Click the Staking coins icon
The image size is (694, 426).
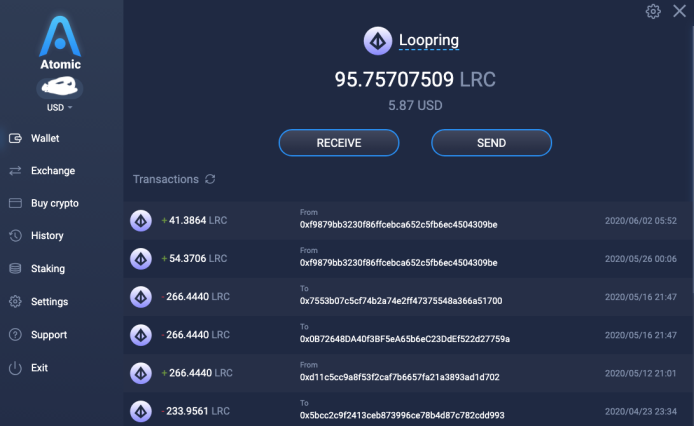point(15,268)
